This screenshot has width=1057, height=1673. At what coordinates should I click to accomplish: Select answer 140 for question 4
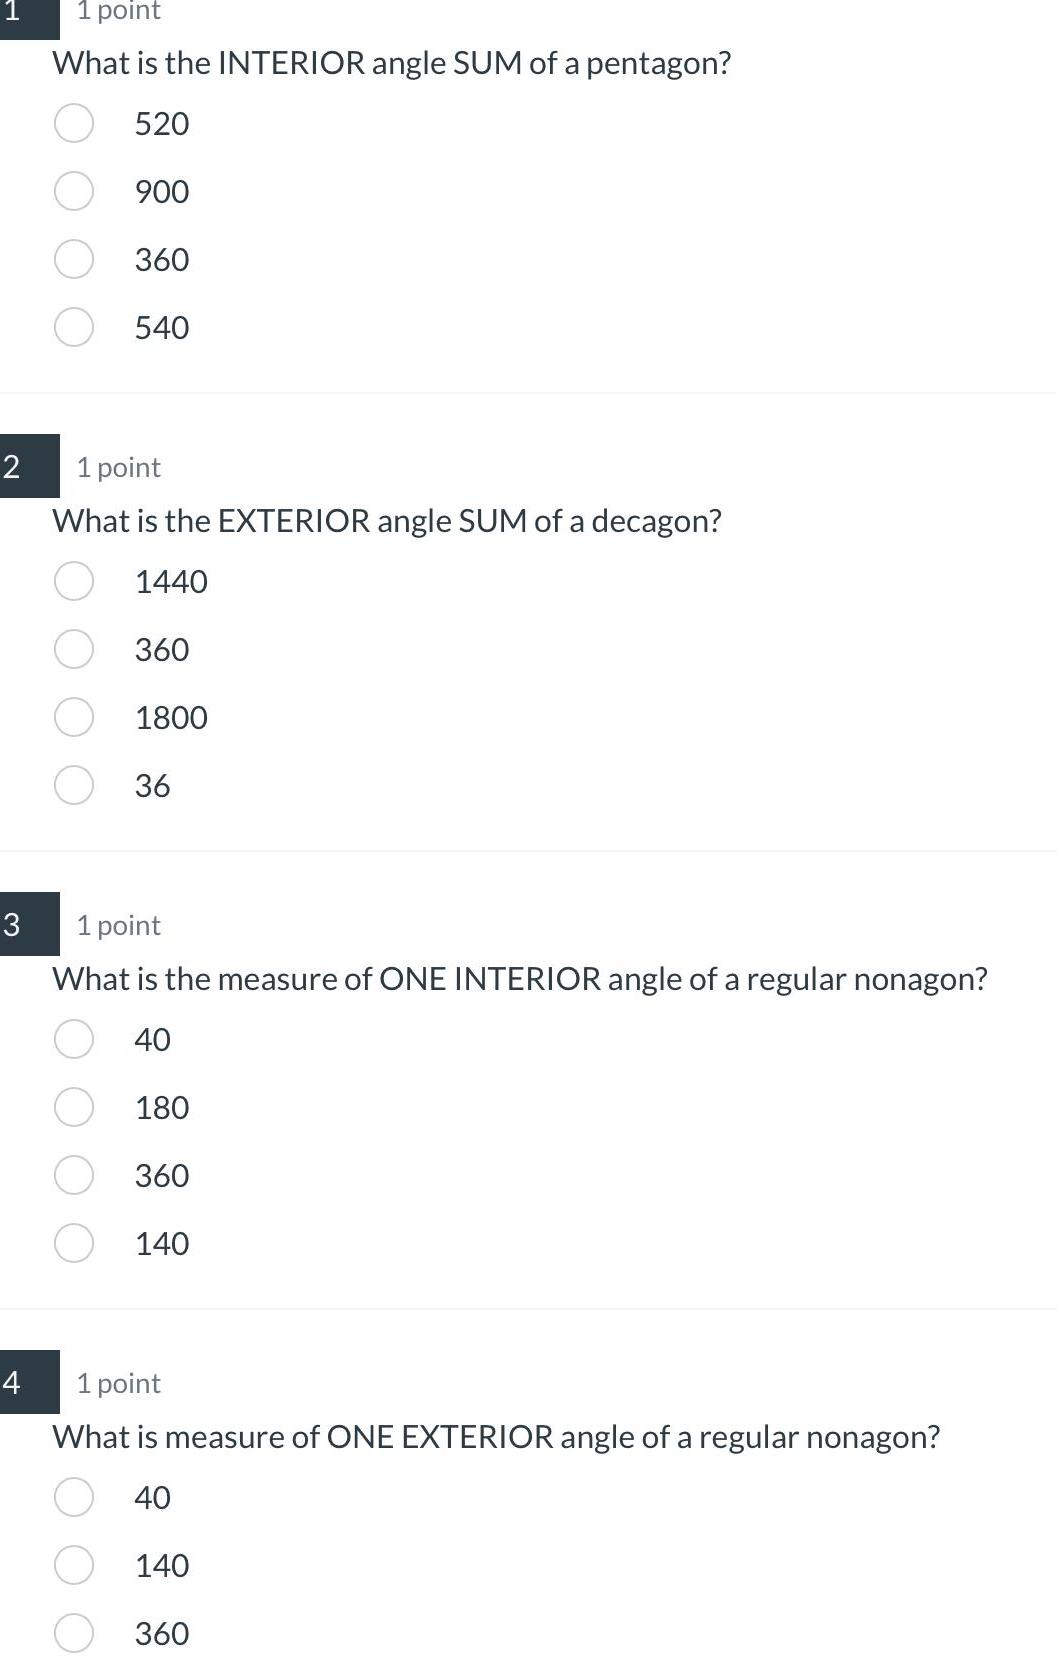(x=73, y=1565)
